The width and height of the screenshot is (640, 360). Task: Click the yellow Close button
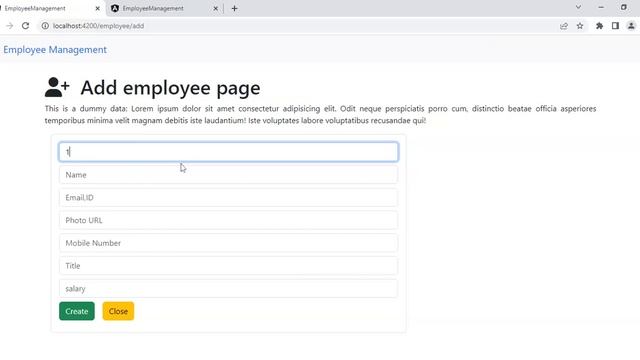click(x=118, y=311)
